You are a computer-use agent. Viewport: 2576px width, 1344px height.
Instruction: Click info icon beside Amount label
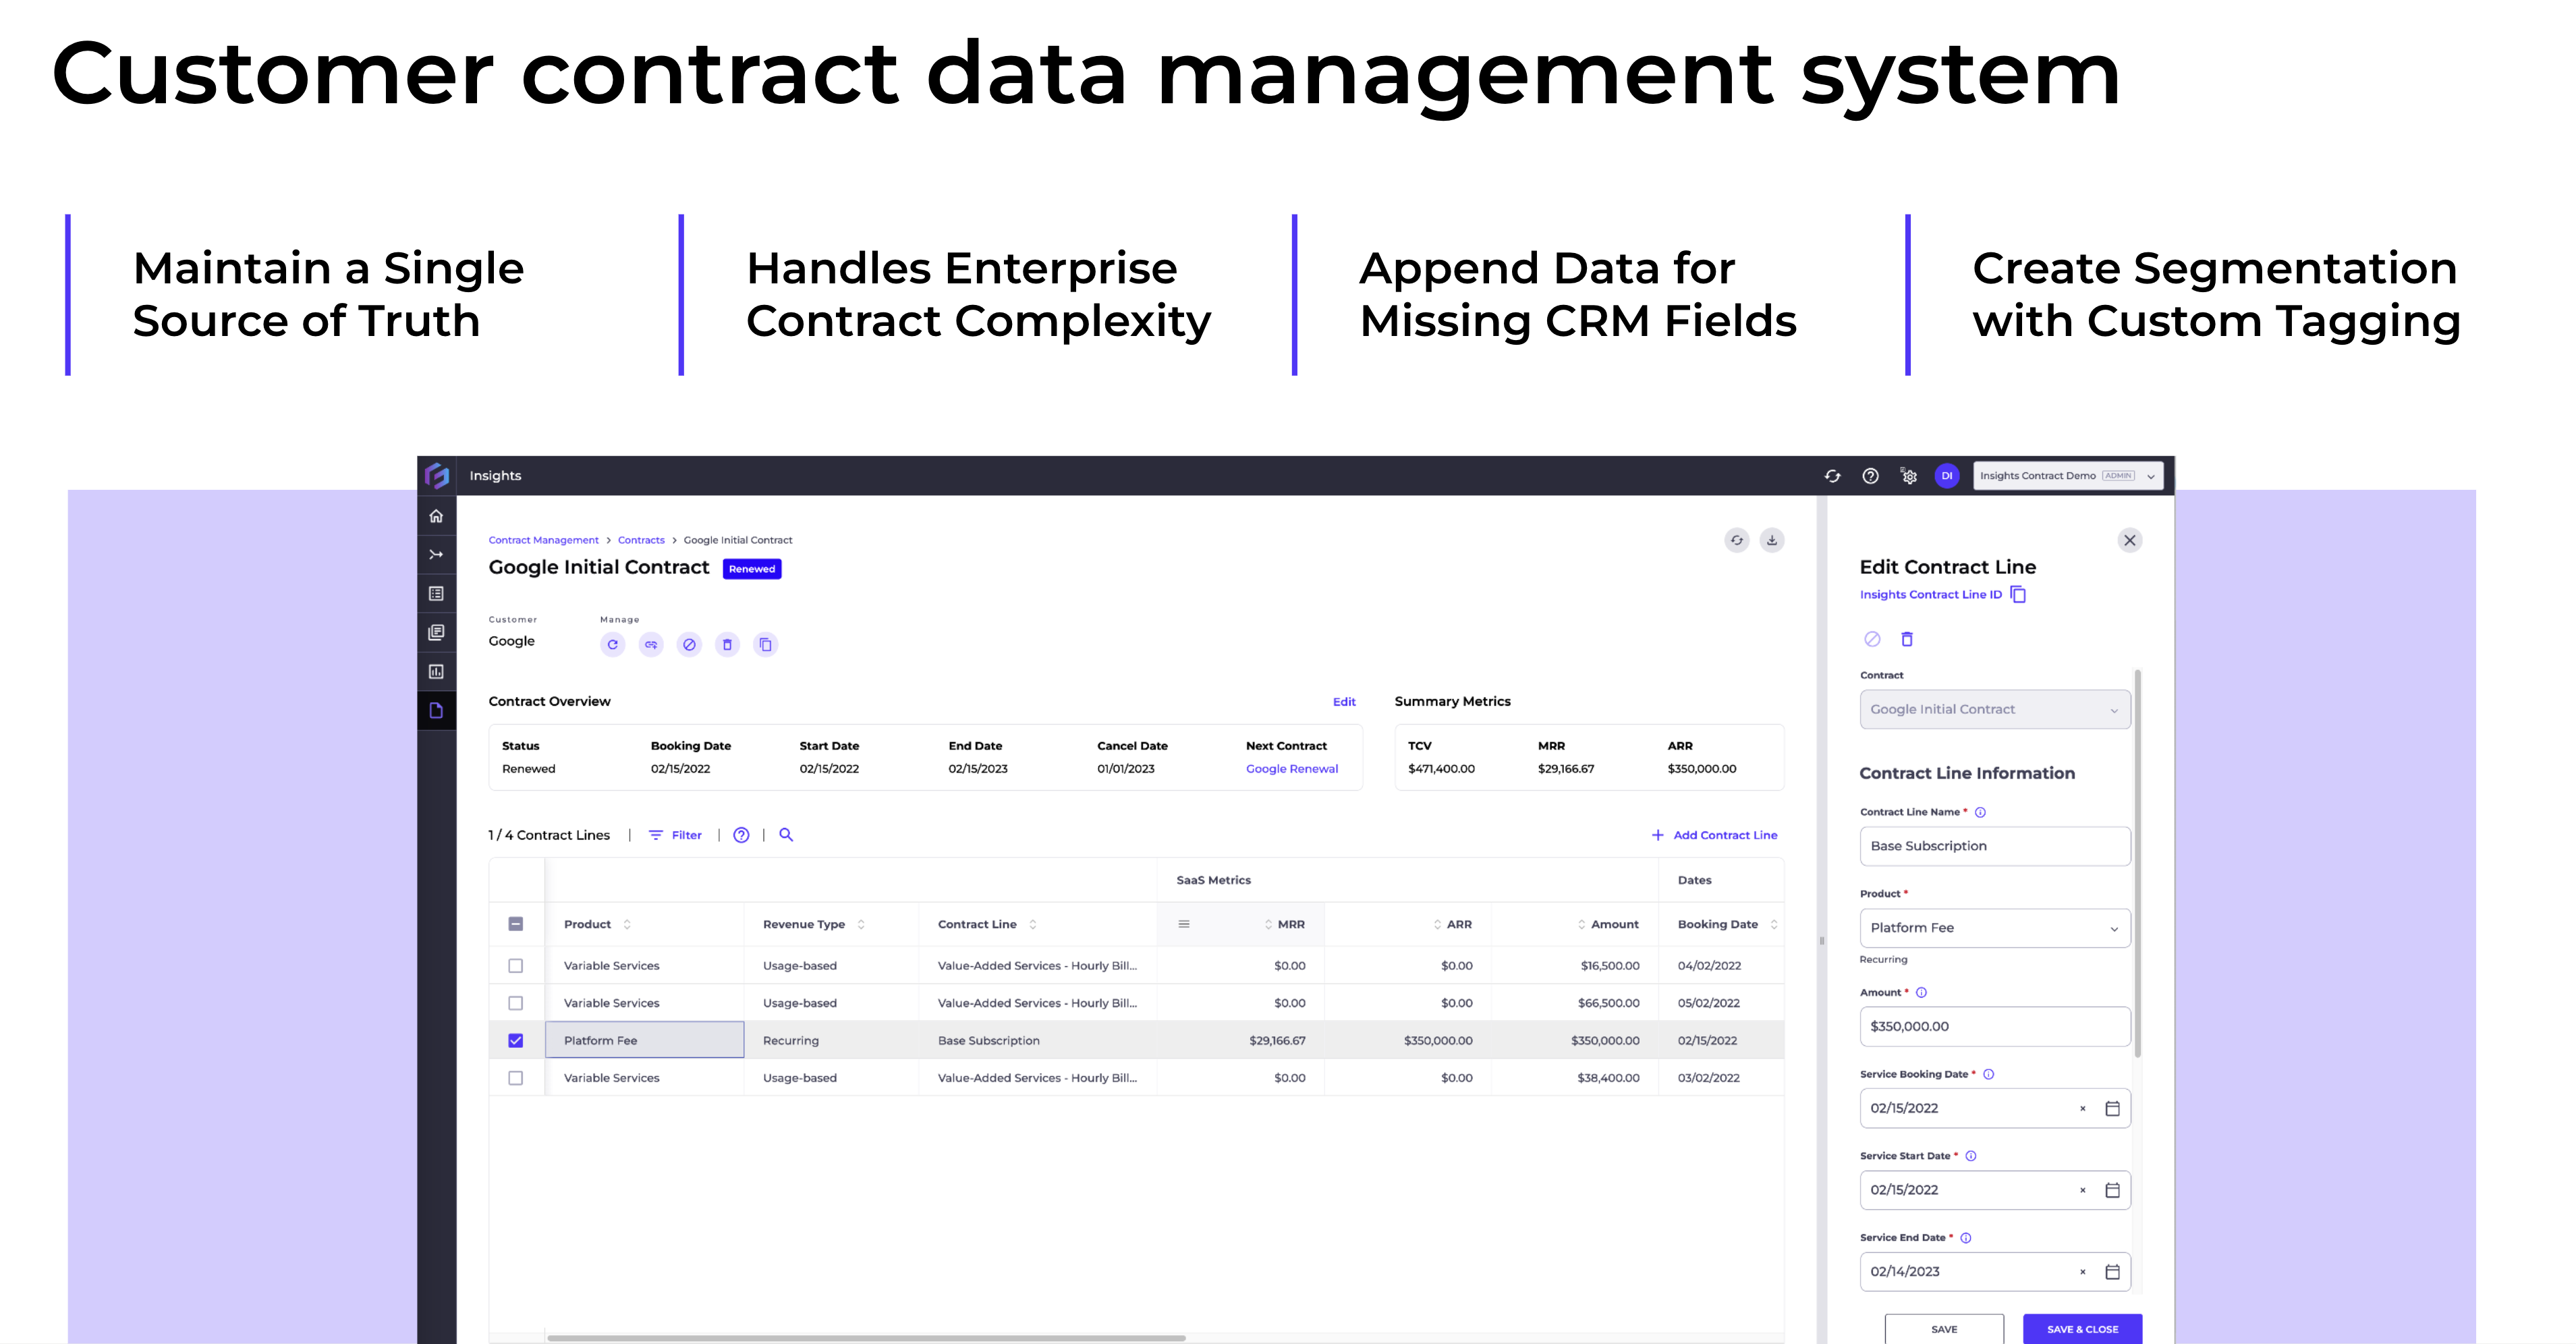click(x=1921, y=993)
